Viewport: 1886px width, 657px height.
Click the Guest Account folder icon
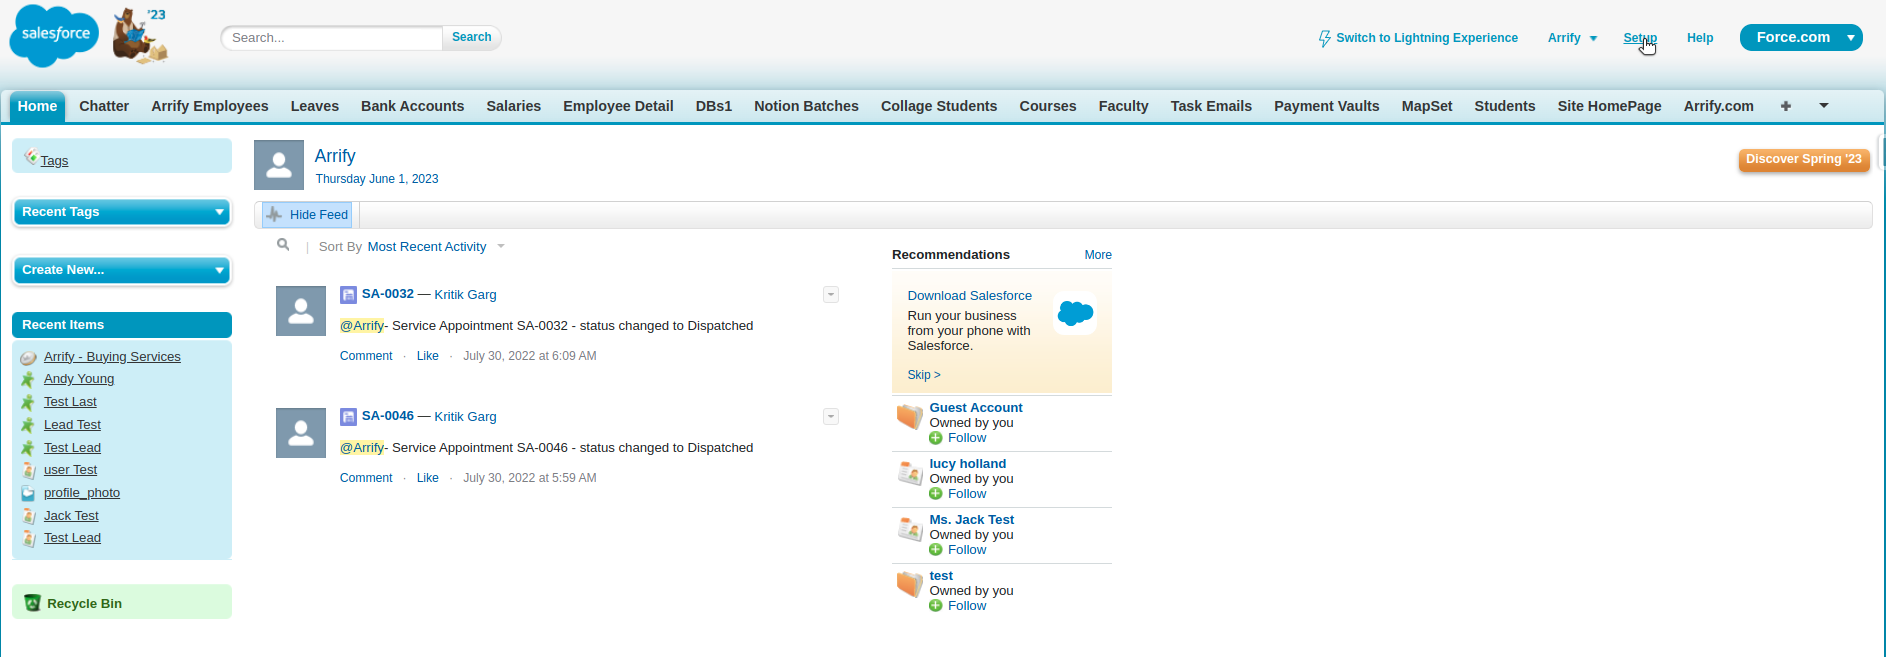(909, 417)
